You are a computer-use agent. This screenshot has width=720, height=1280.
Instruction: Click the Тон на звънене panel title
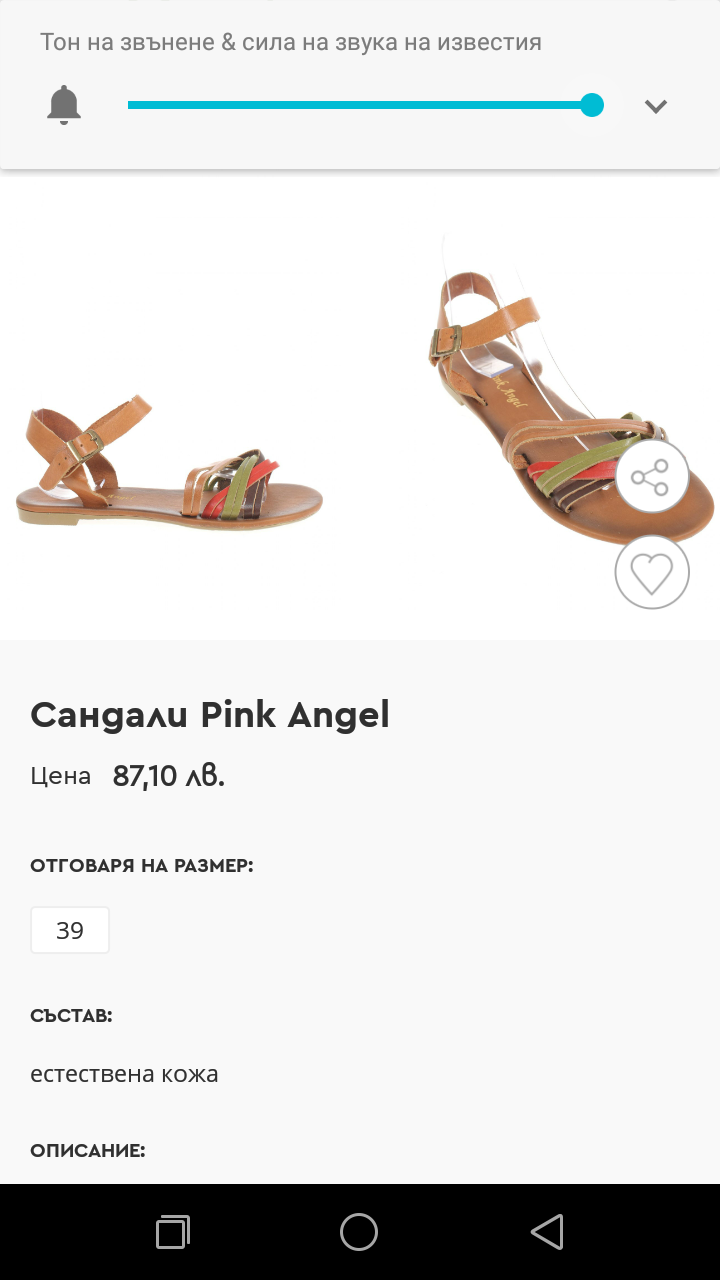[x=291, y=42]
